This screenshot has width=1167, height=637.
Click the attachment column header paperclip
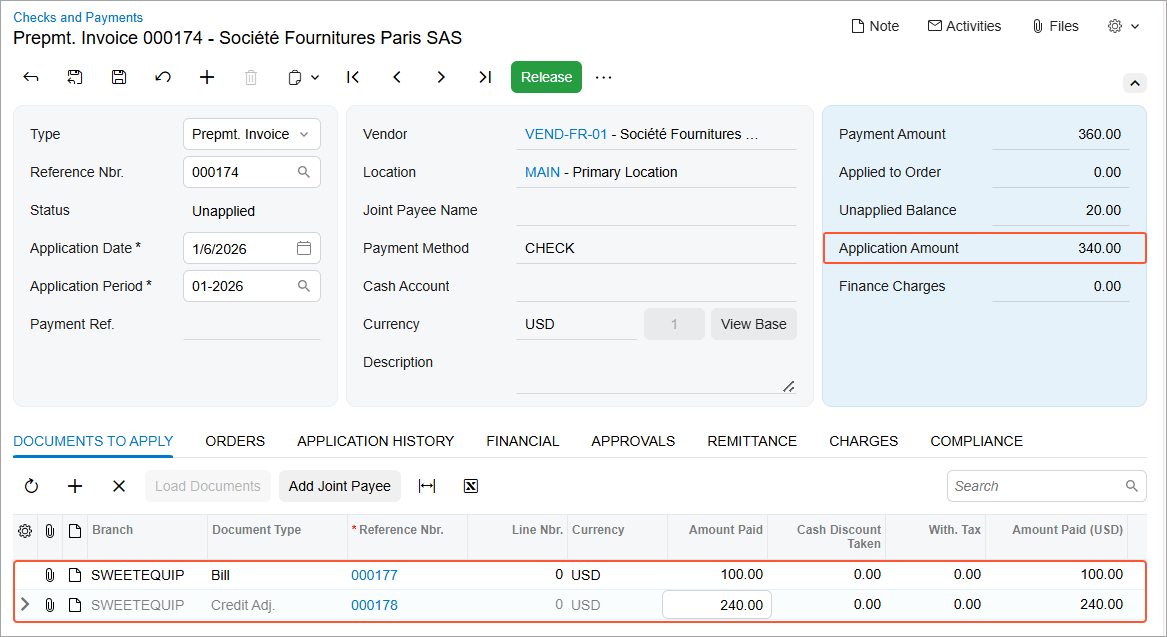point(50,531)
